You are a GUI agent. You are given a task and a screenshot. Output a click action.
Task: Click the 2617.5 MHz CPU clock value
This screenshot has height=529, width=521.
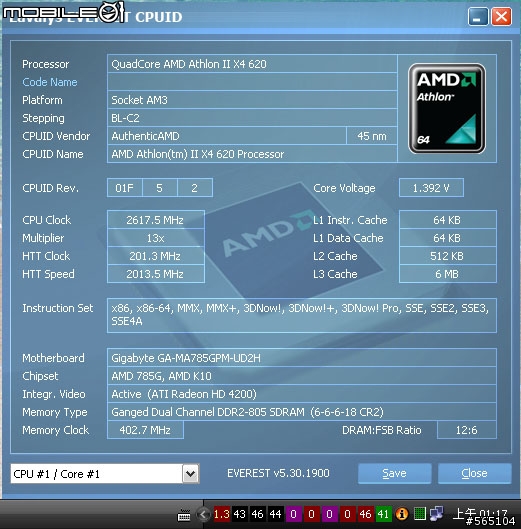(x=156, y=220)
